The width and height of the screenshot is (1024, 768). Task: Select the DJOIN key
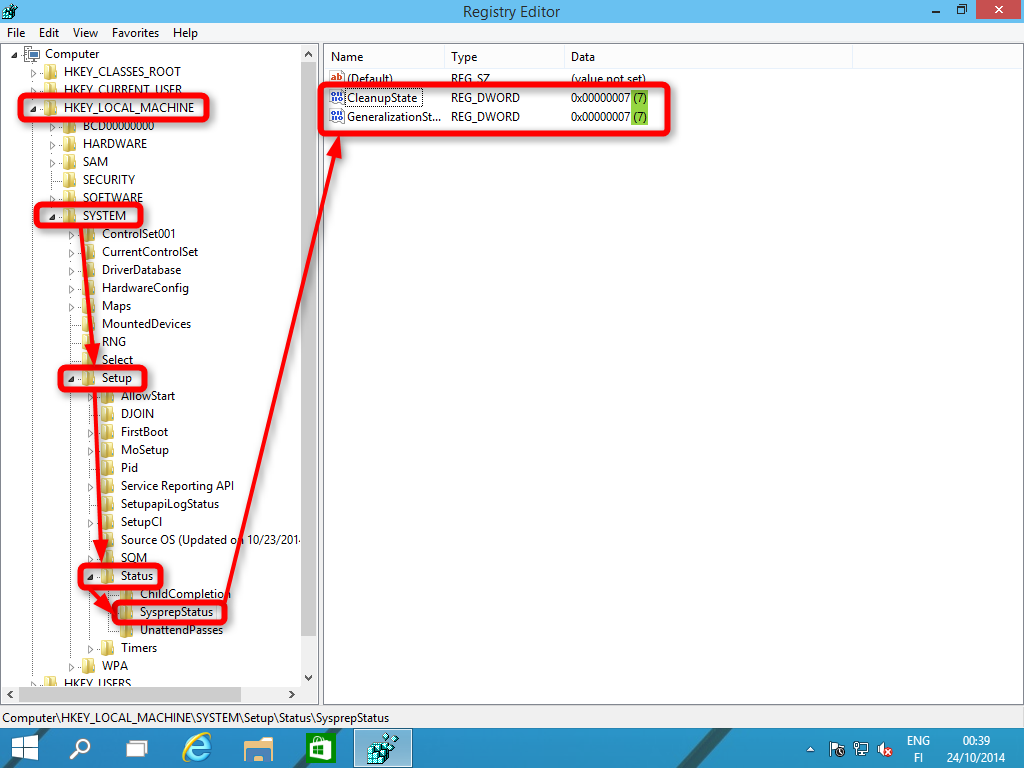tap(137, 414)
